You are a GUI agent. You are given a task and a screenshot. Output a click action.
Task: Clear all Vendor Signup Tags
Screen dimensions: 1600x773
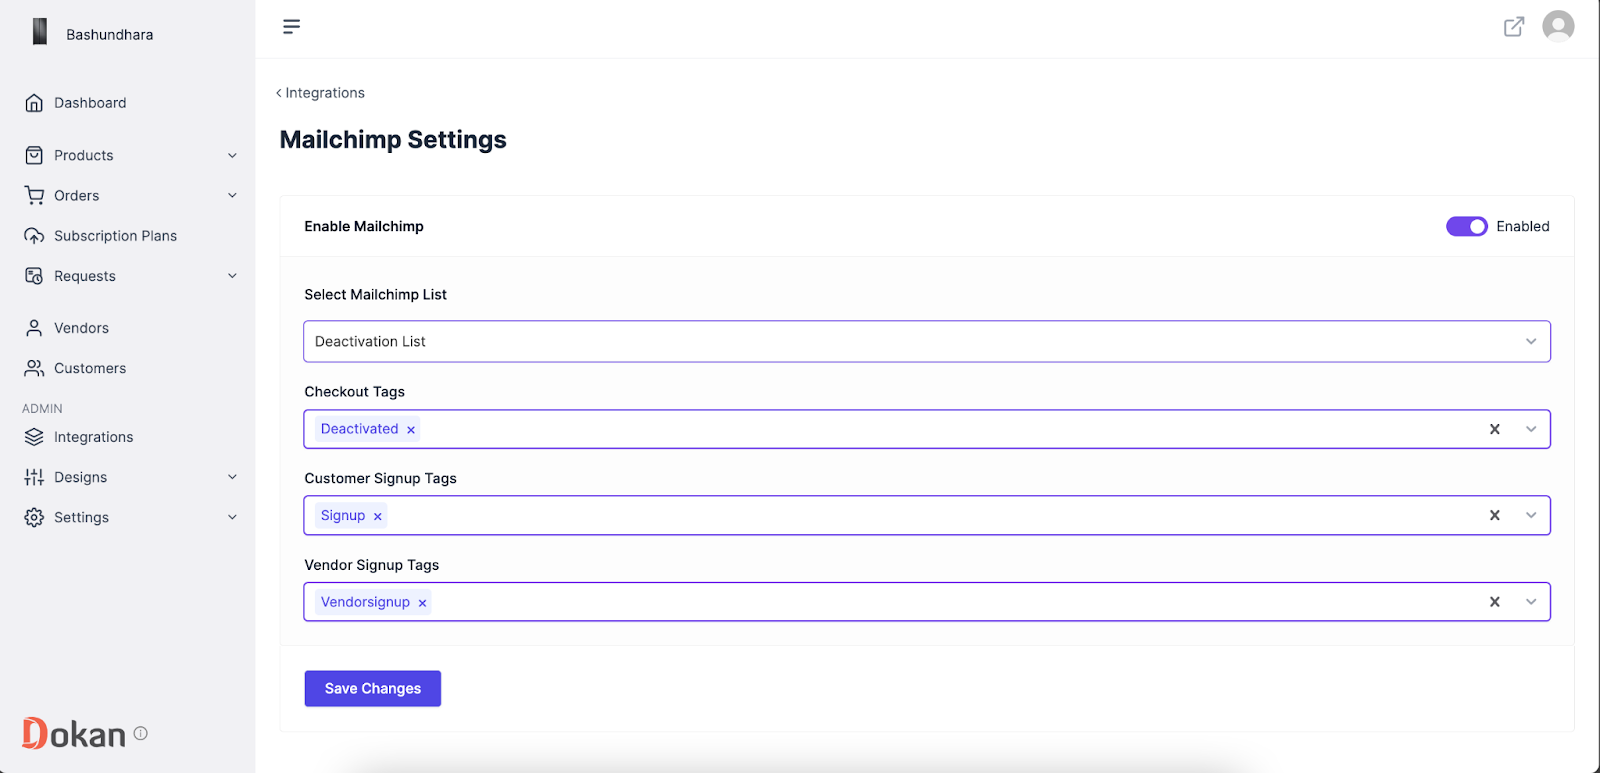(x=1495, y=602)
